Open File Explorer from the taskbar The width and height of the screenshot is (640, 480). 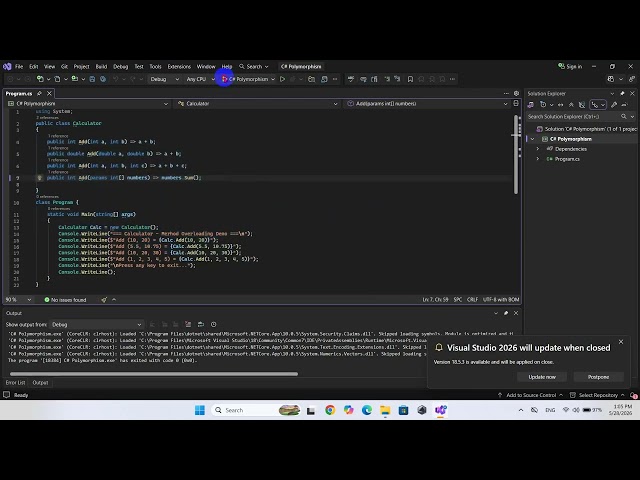(x=385, y=410)
